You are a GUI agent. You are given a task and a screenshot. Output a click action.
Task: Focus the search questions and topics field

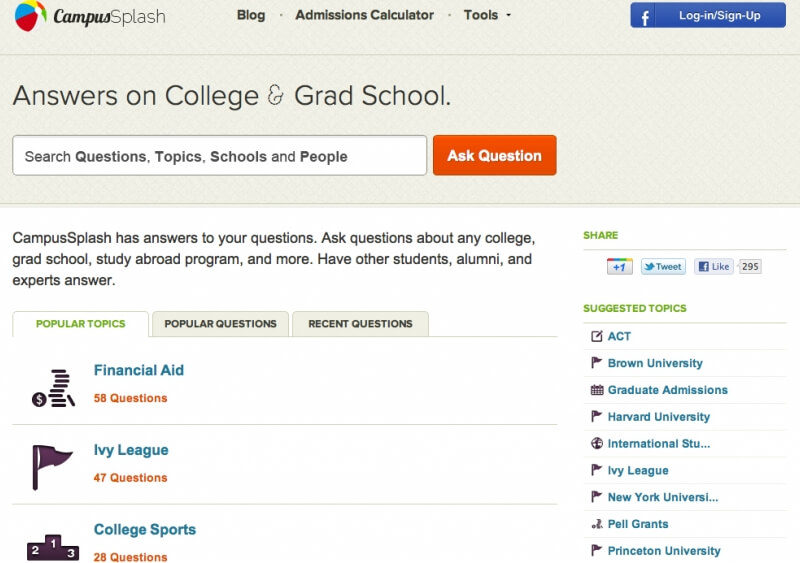click(219, 155)
